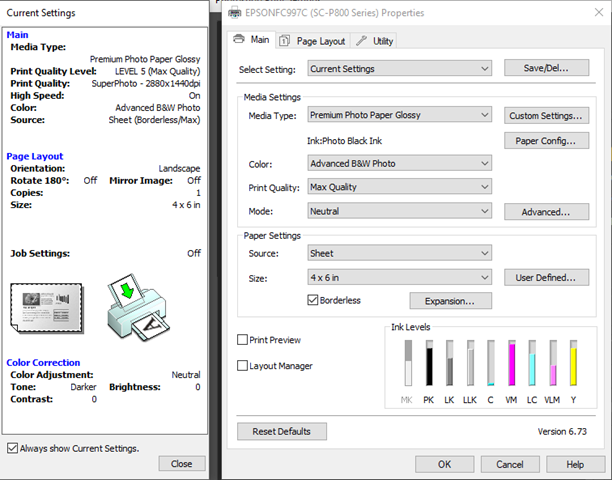The image size is (612, 480).
Task: Click the page layout preview thumbnail
Action: tap(47, 308)
